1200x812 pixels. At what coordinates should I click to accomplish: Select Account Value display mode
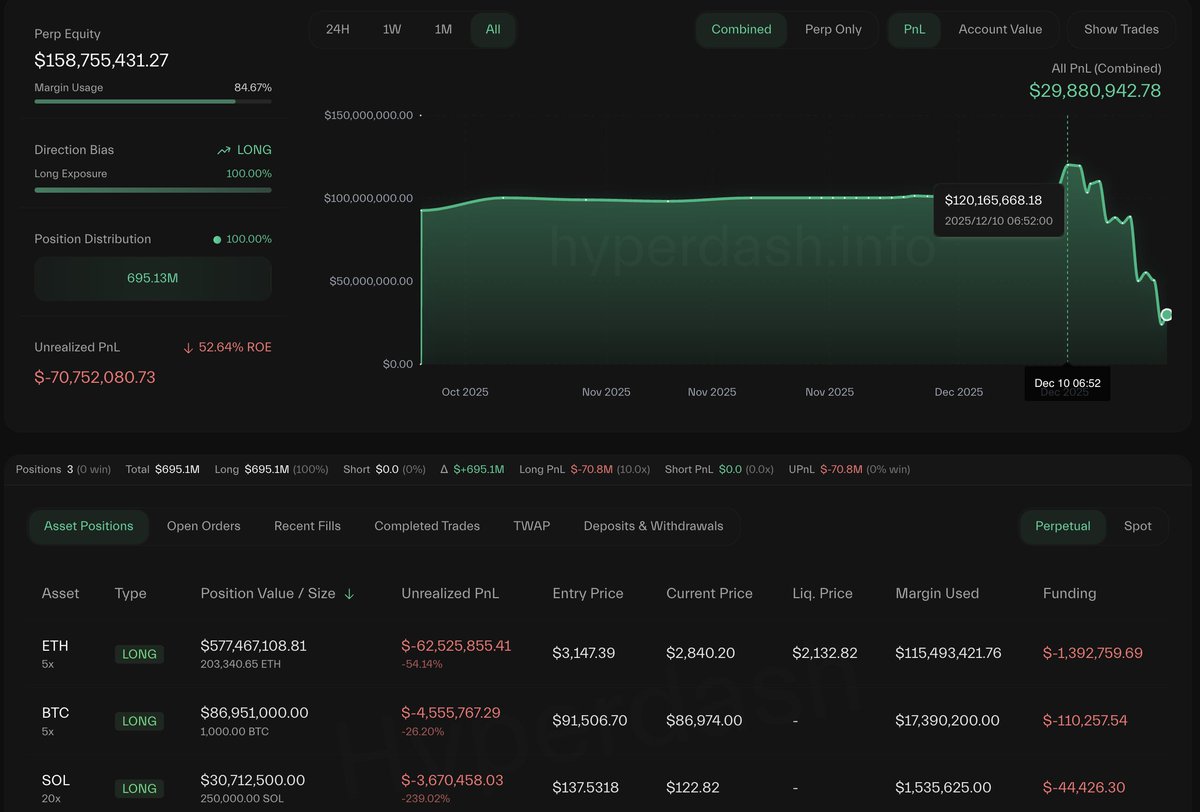1000,29
